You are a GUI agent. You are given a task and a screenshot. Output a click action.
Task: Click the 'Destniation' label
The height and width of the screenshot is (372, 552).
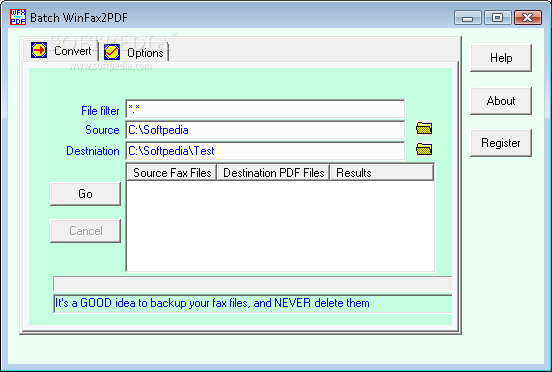pos(93,151)
